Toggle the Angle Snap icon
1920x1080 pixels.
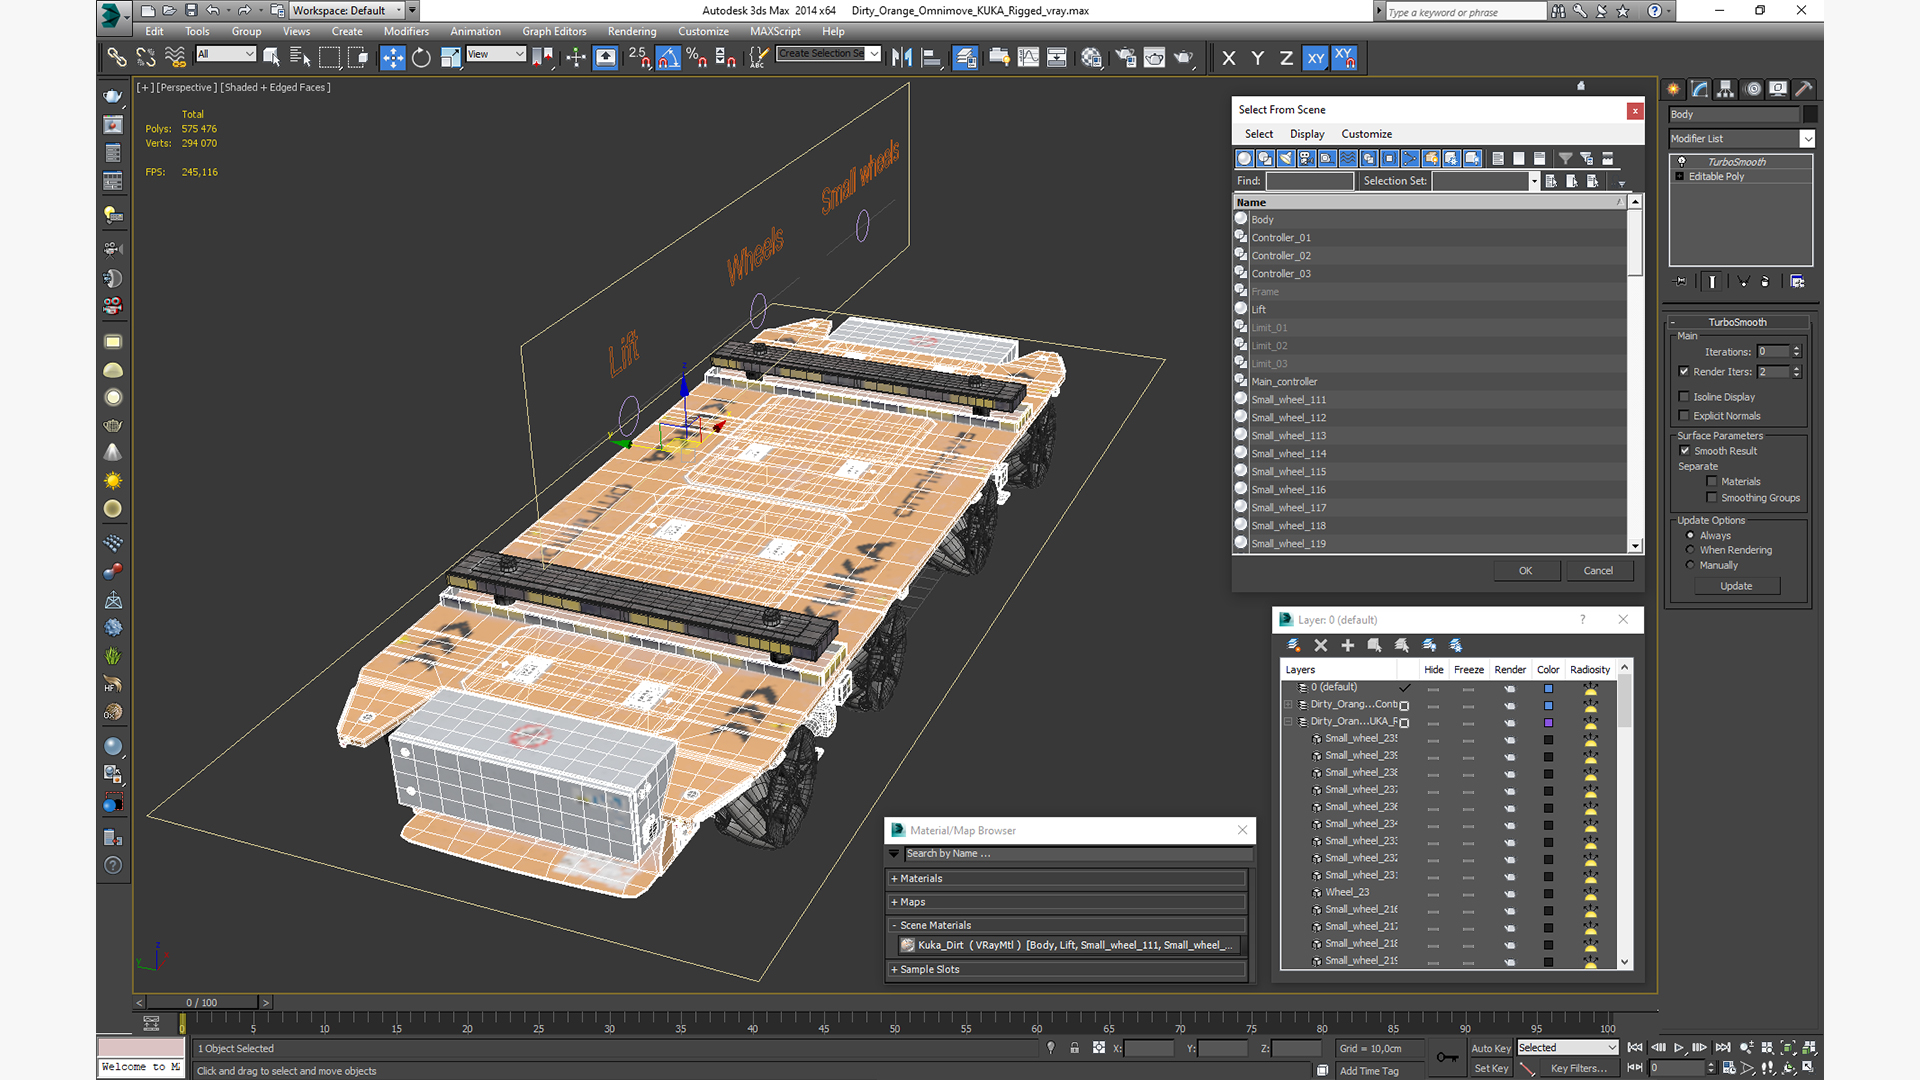(668, 58)
